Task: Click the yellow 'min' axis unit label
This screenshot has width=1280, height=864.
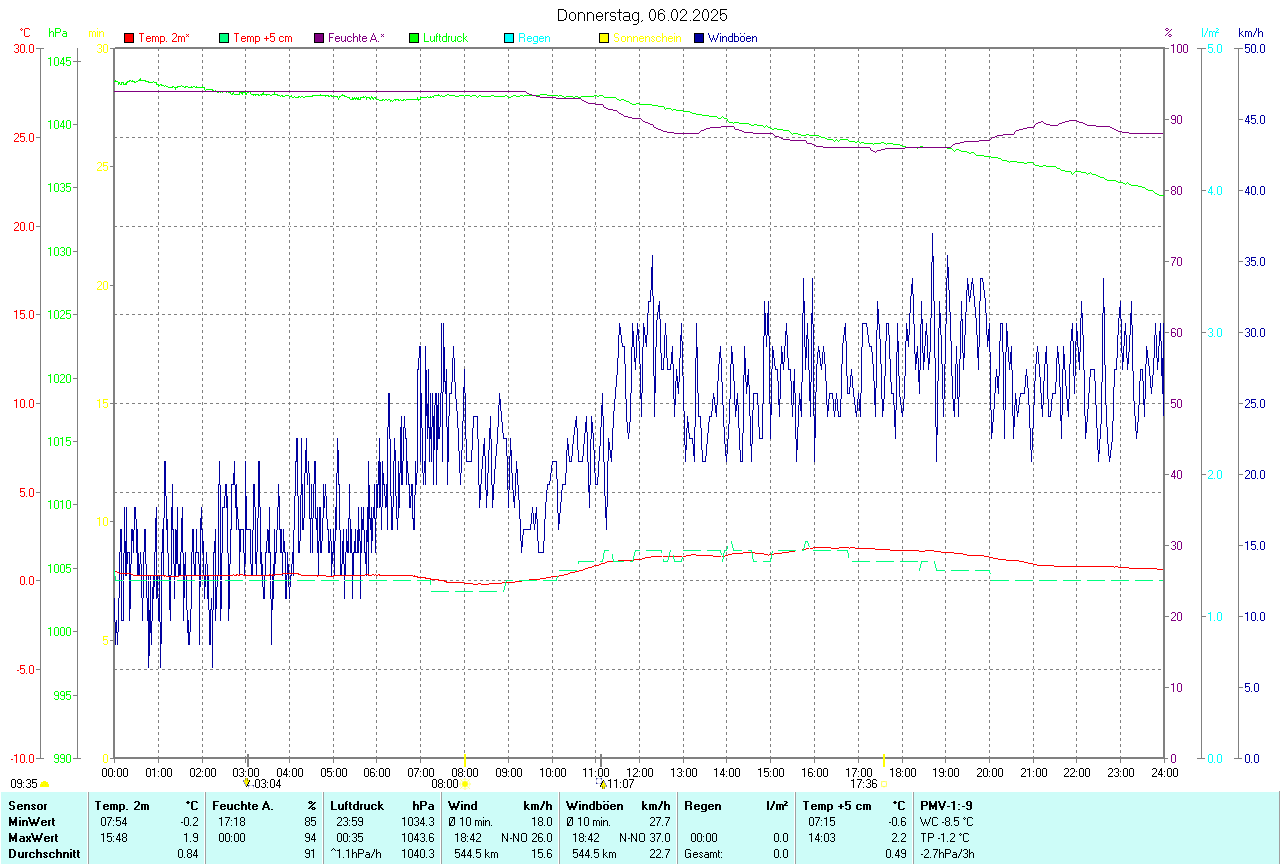Action: coord(96,33)
